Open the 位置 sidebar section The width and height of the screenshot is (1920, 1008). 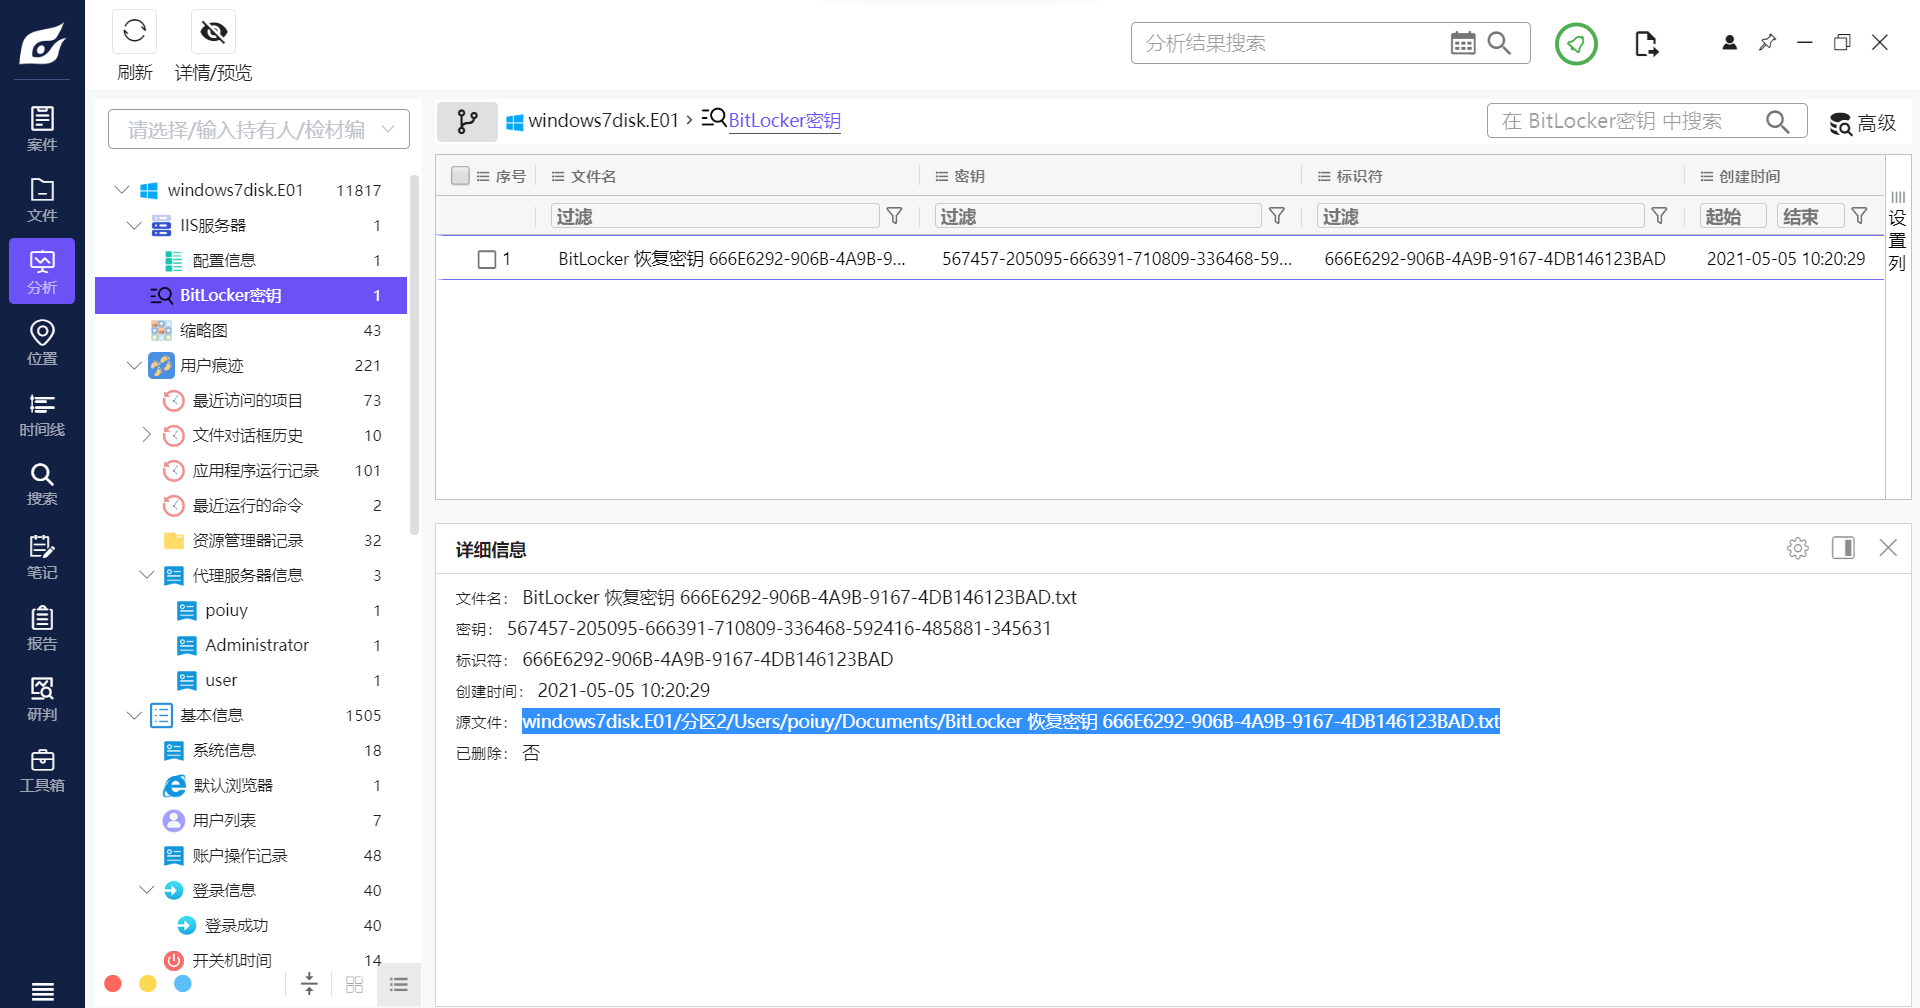point(42,342)
